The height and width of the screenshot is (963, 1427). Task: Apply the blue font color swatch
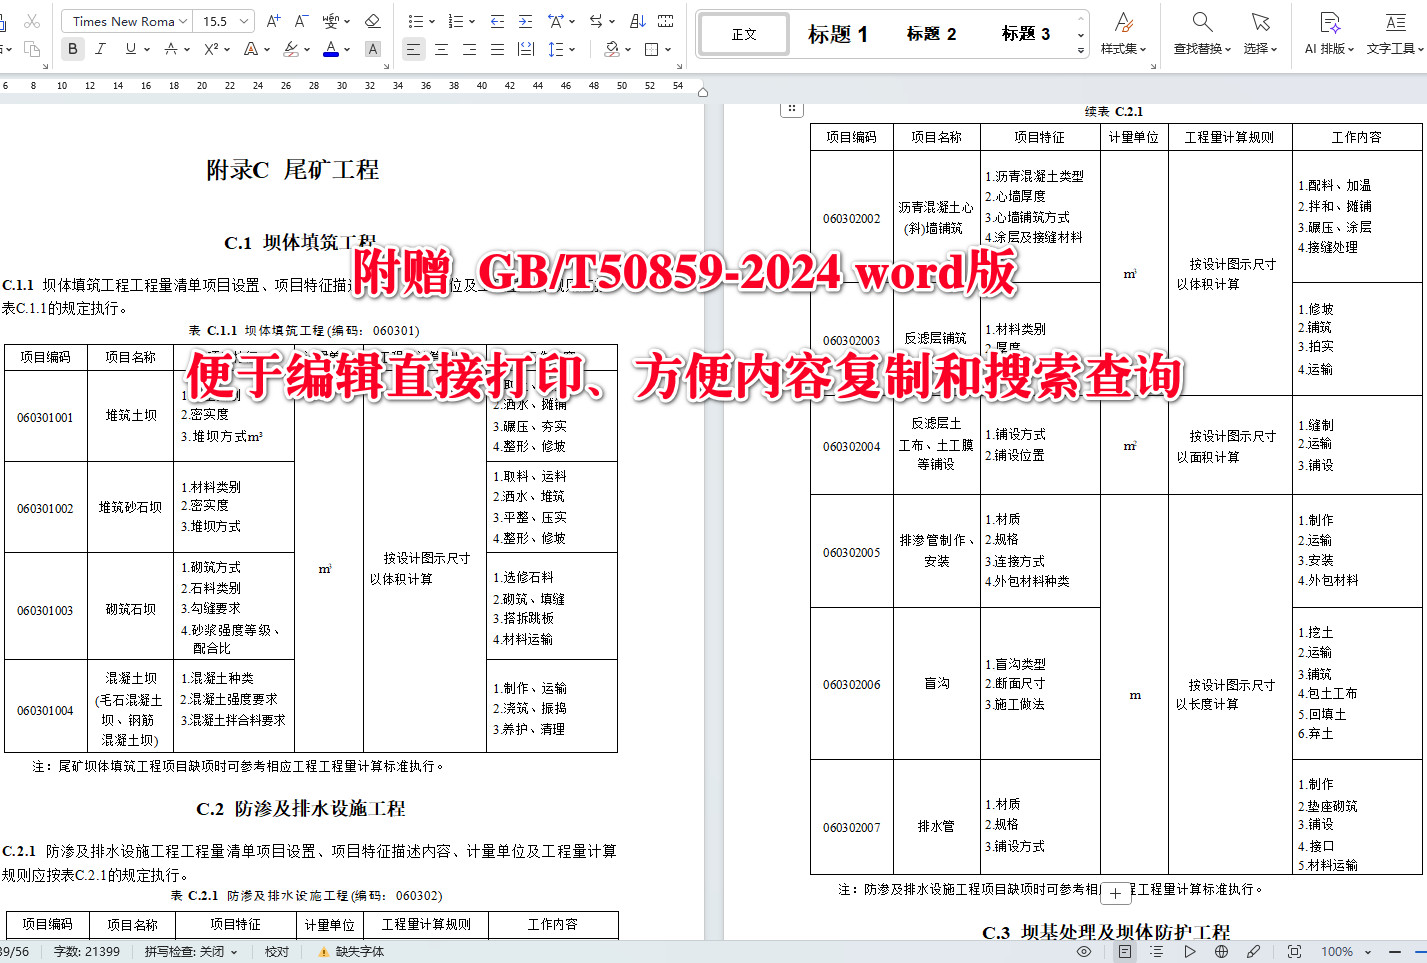330,48
